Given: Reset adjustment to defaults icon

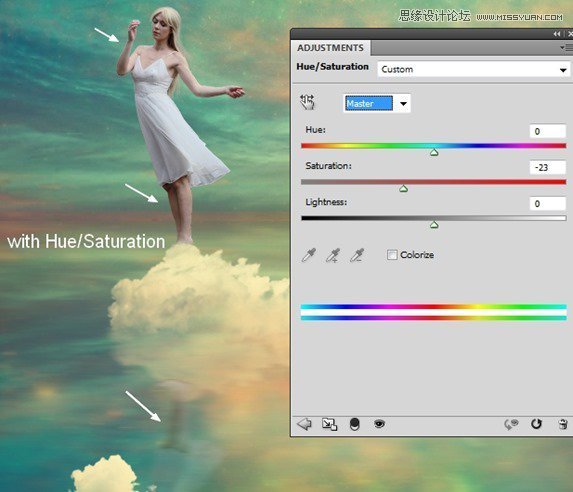Looking at the screenshot, I should (536, 424).
